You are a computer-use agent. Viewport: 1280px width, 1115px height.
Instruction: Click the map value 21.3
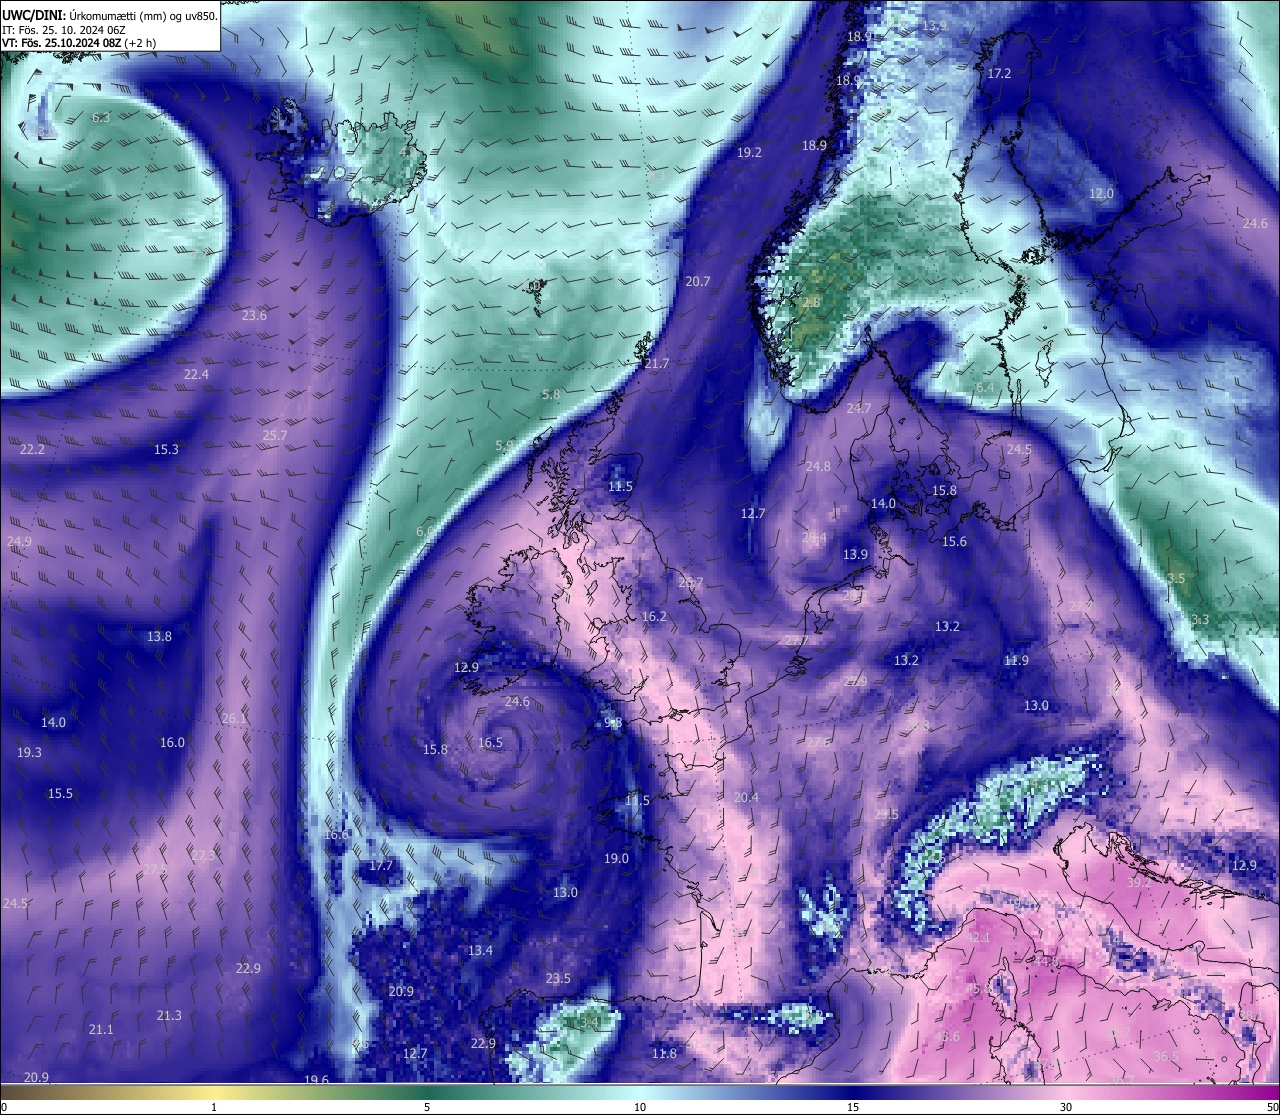[x=169, y=1015]
